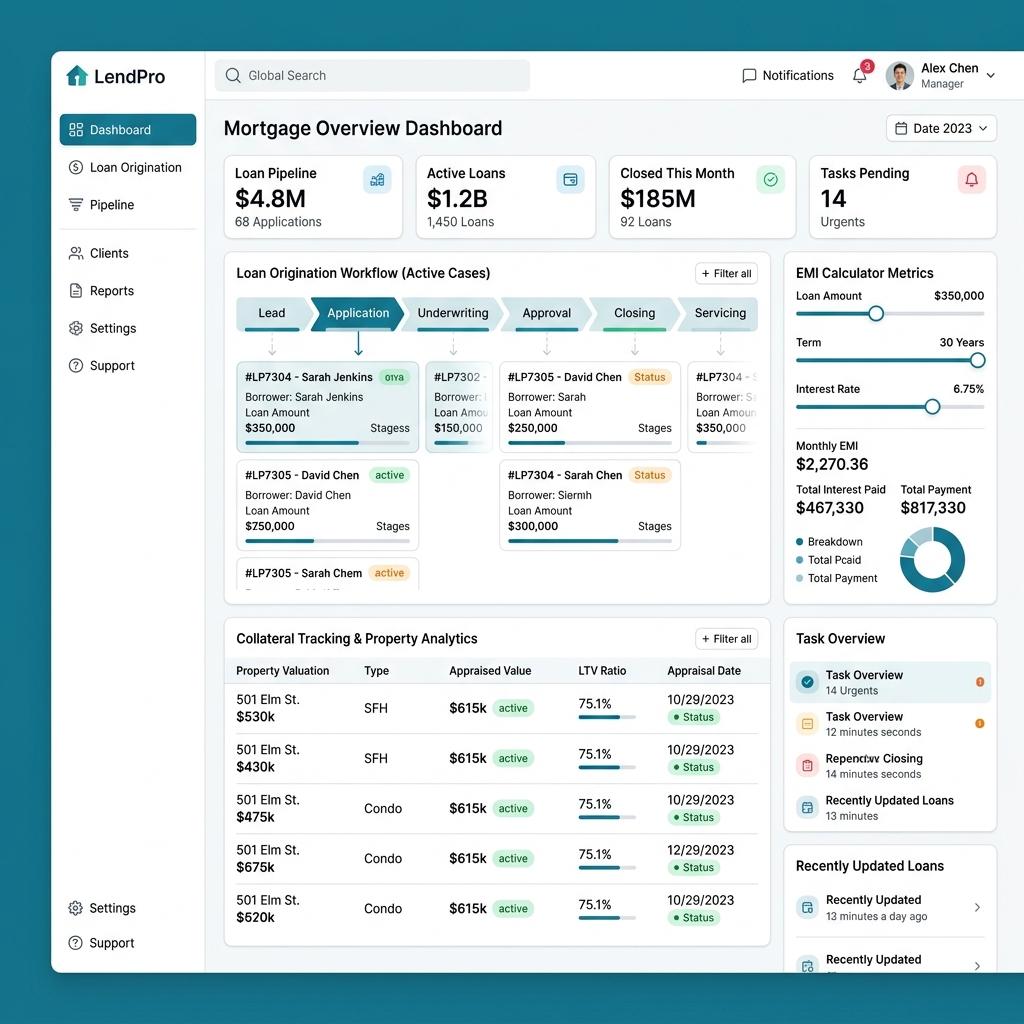Image resolution: width=1024 pixels, height=1024 pixels.
Task: Open Dashboard in the sidebar
Action: click(x=128, y=130)
